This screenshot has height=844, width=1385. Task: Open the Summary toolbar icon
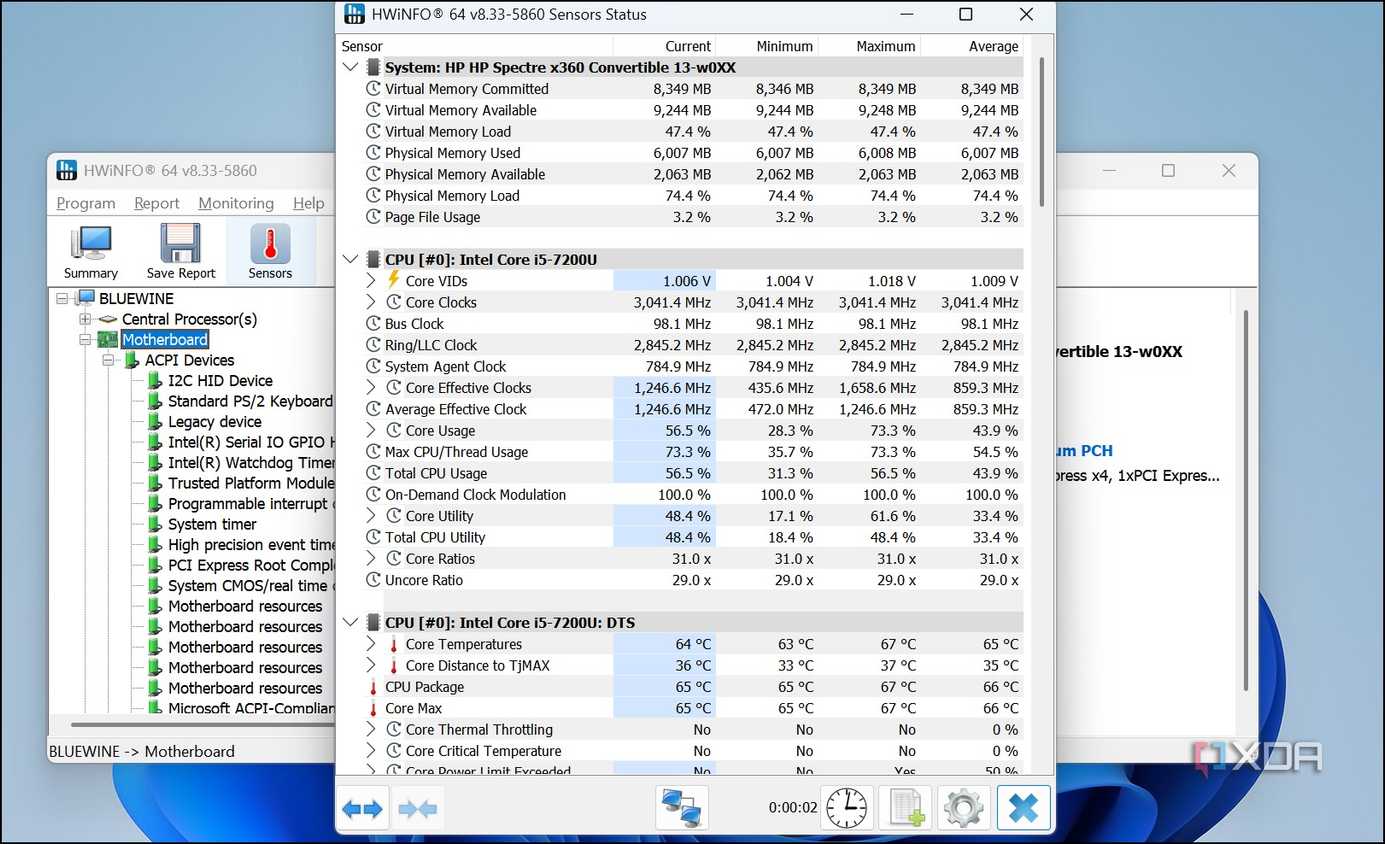(91, 251)
